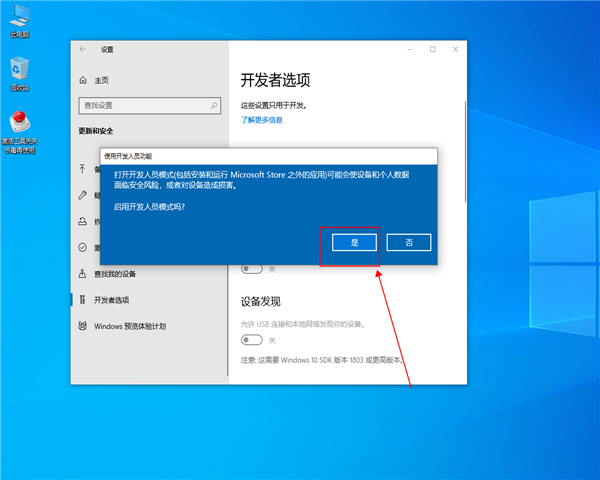Open the 回收站 recycle bin icon
The height and width of the screenshot is (480, 600).
[x=19, y=70]
